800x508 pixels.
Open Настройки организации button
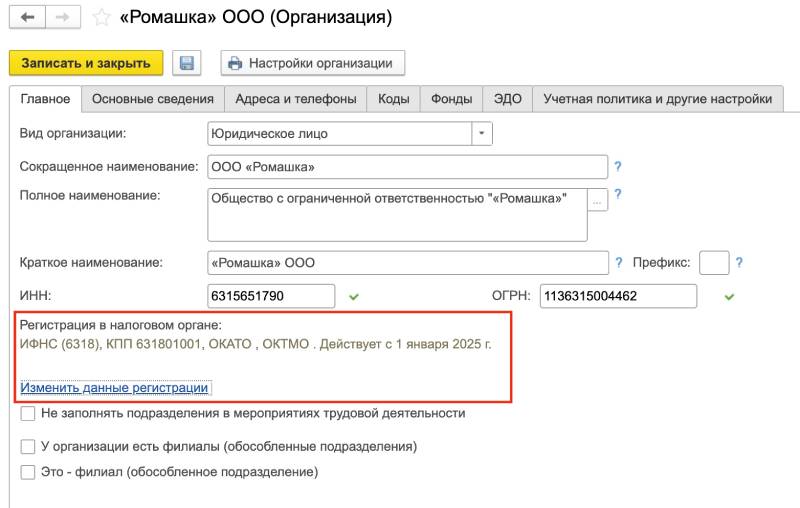313,63
